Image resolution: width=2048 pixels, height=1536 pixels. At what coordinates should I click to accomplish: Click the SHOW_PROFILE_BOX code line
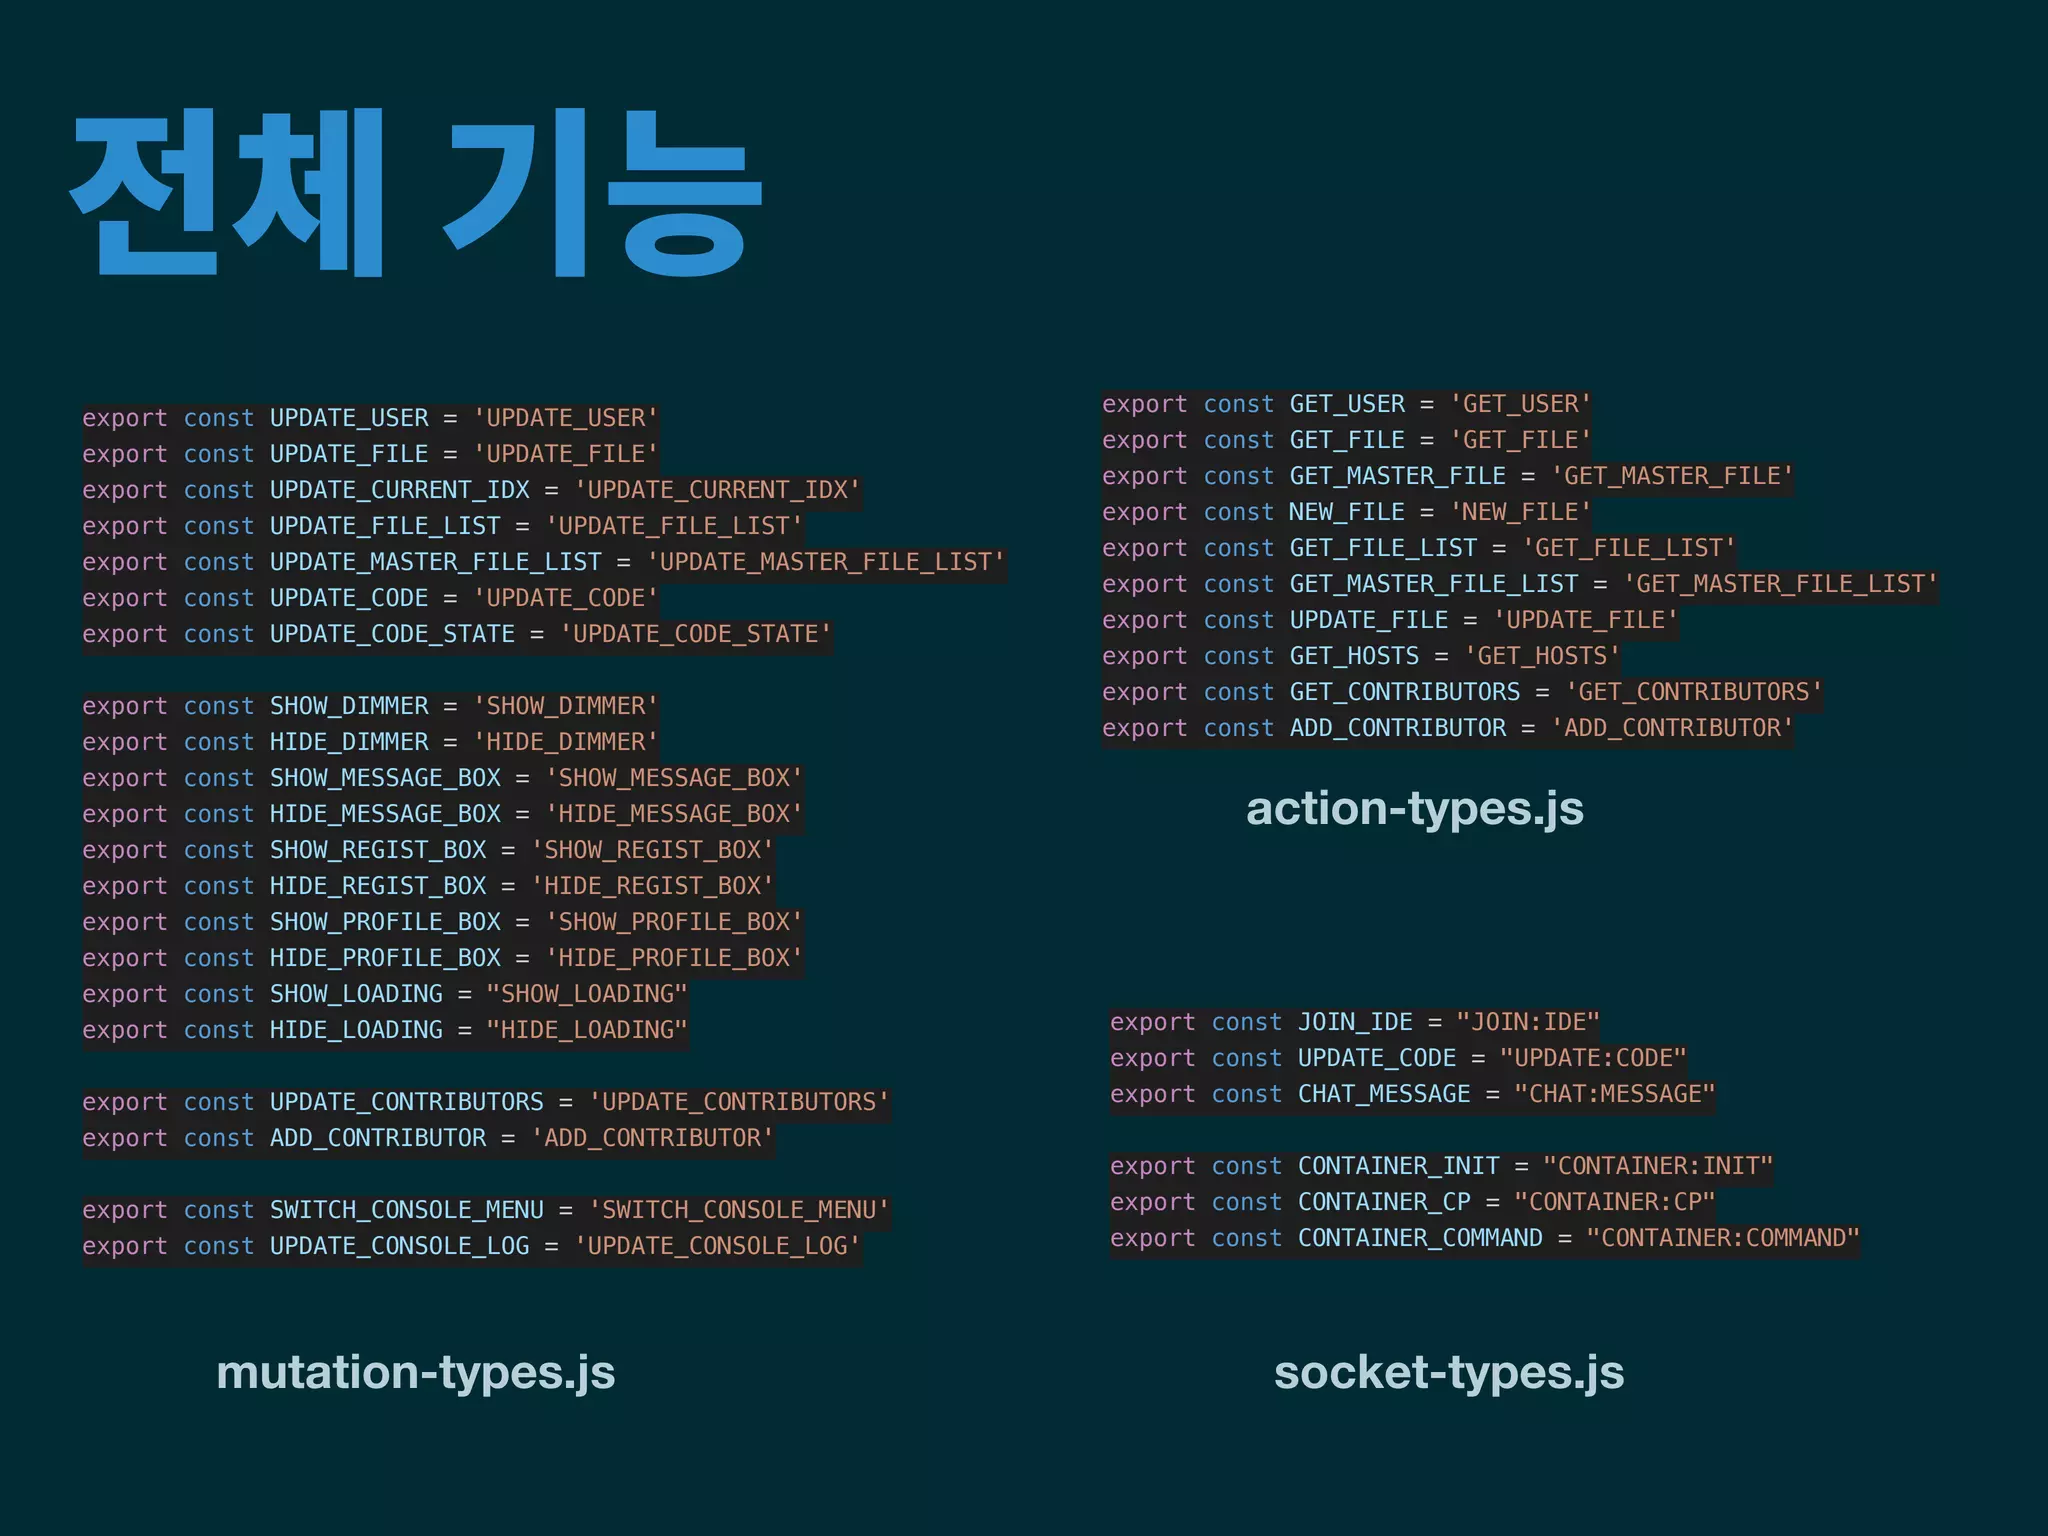pyautogui.click(x=443, y=922)
